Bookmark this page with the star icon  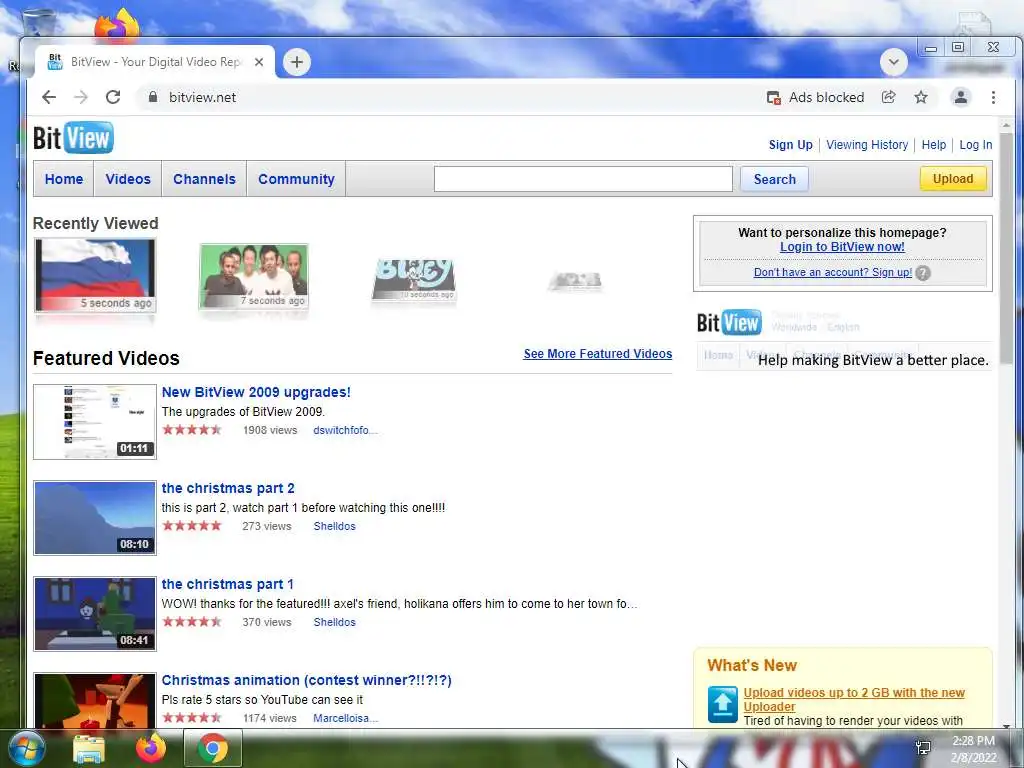[x=921, y=97]
